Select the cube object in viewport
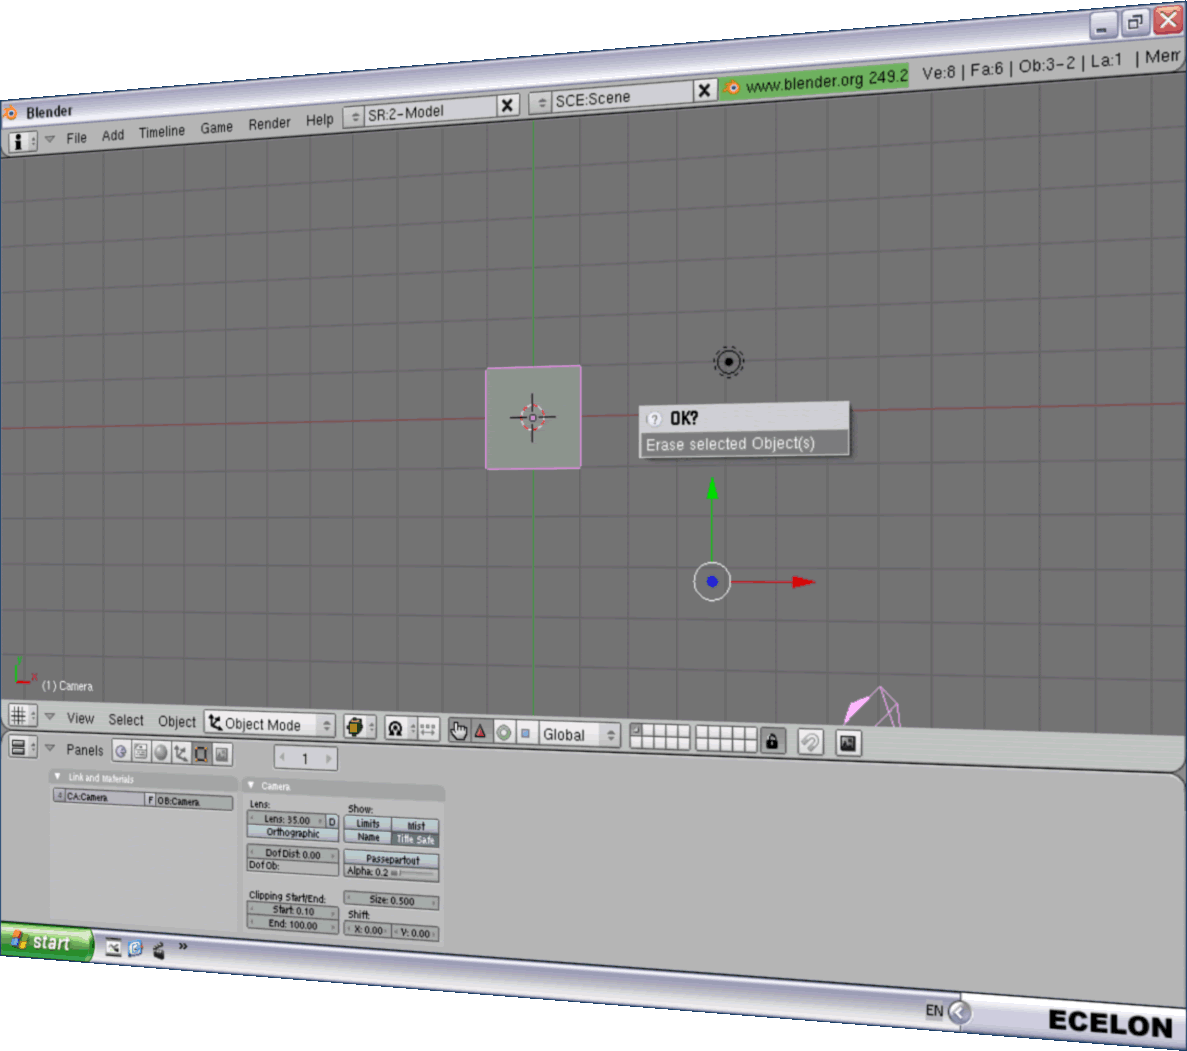 [x=534, y=417]
